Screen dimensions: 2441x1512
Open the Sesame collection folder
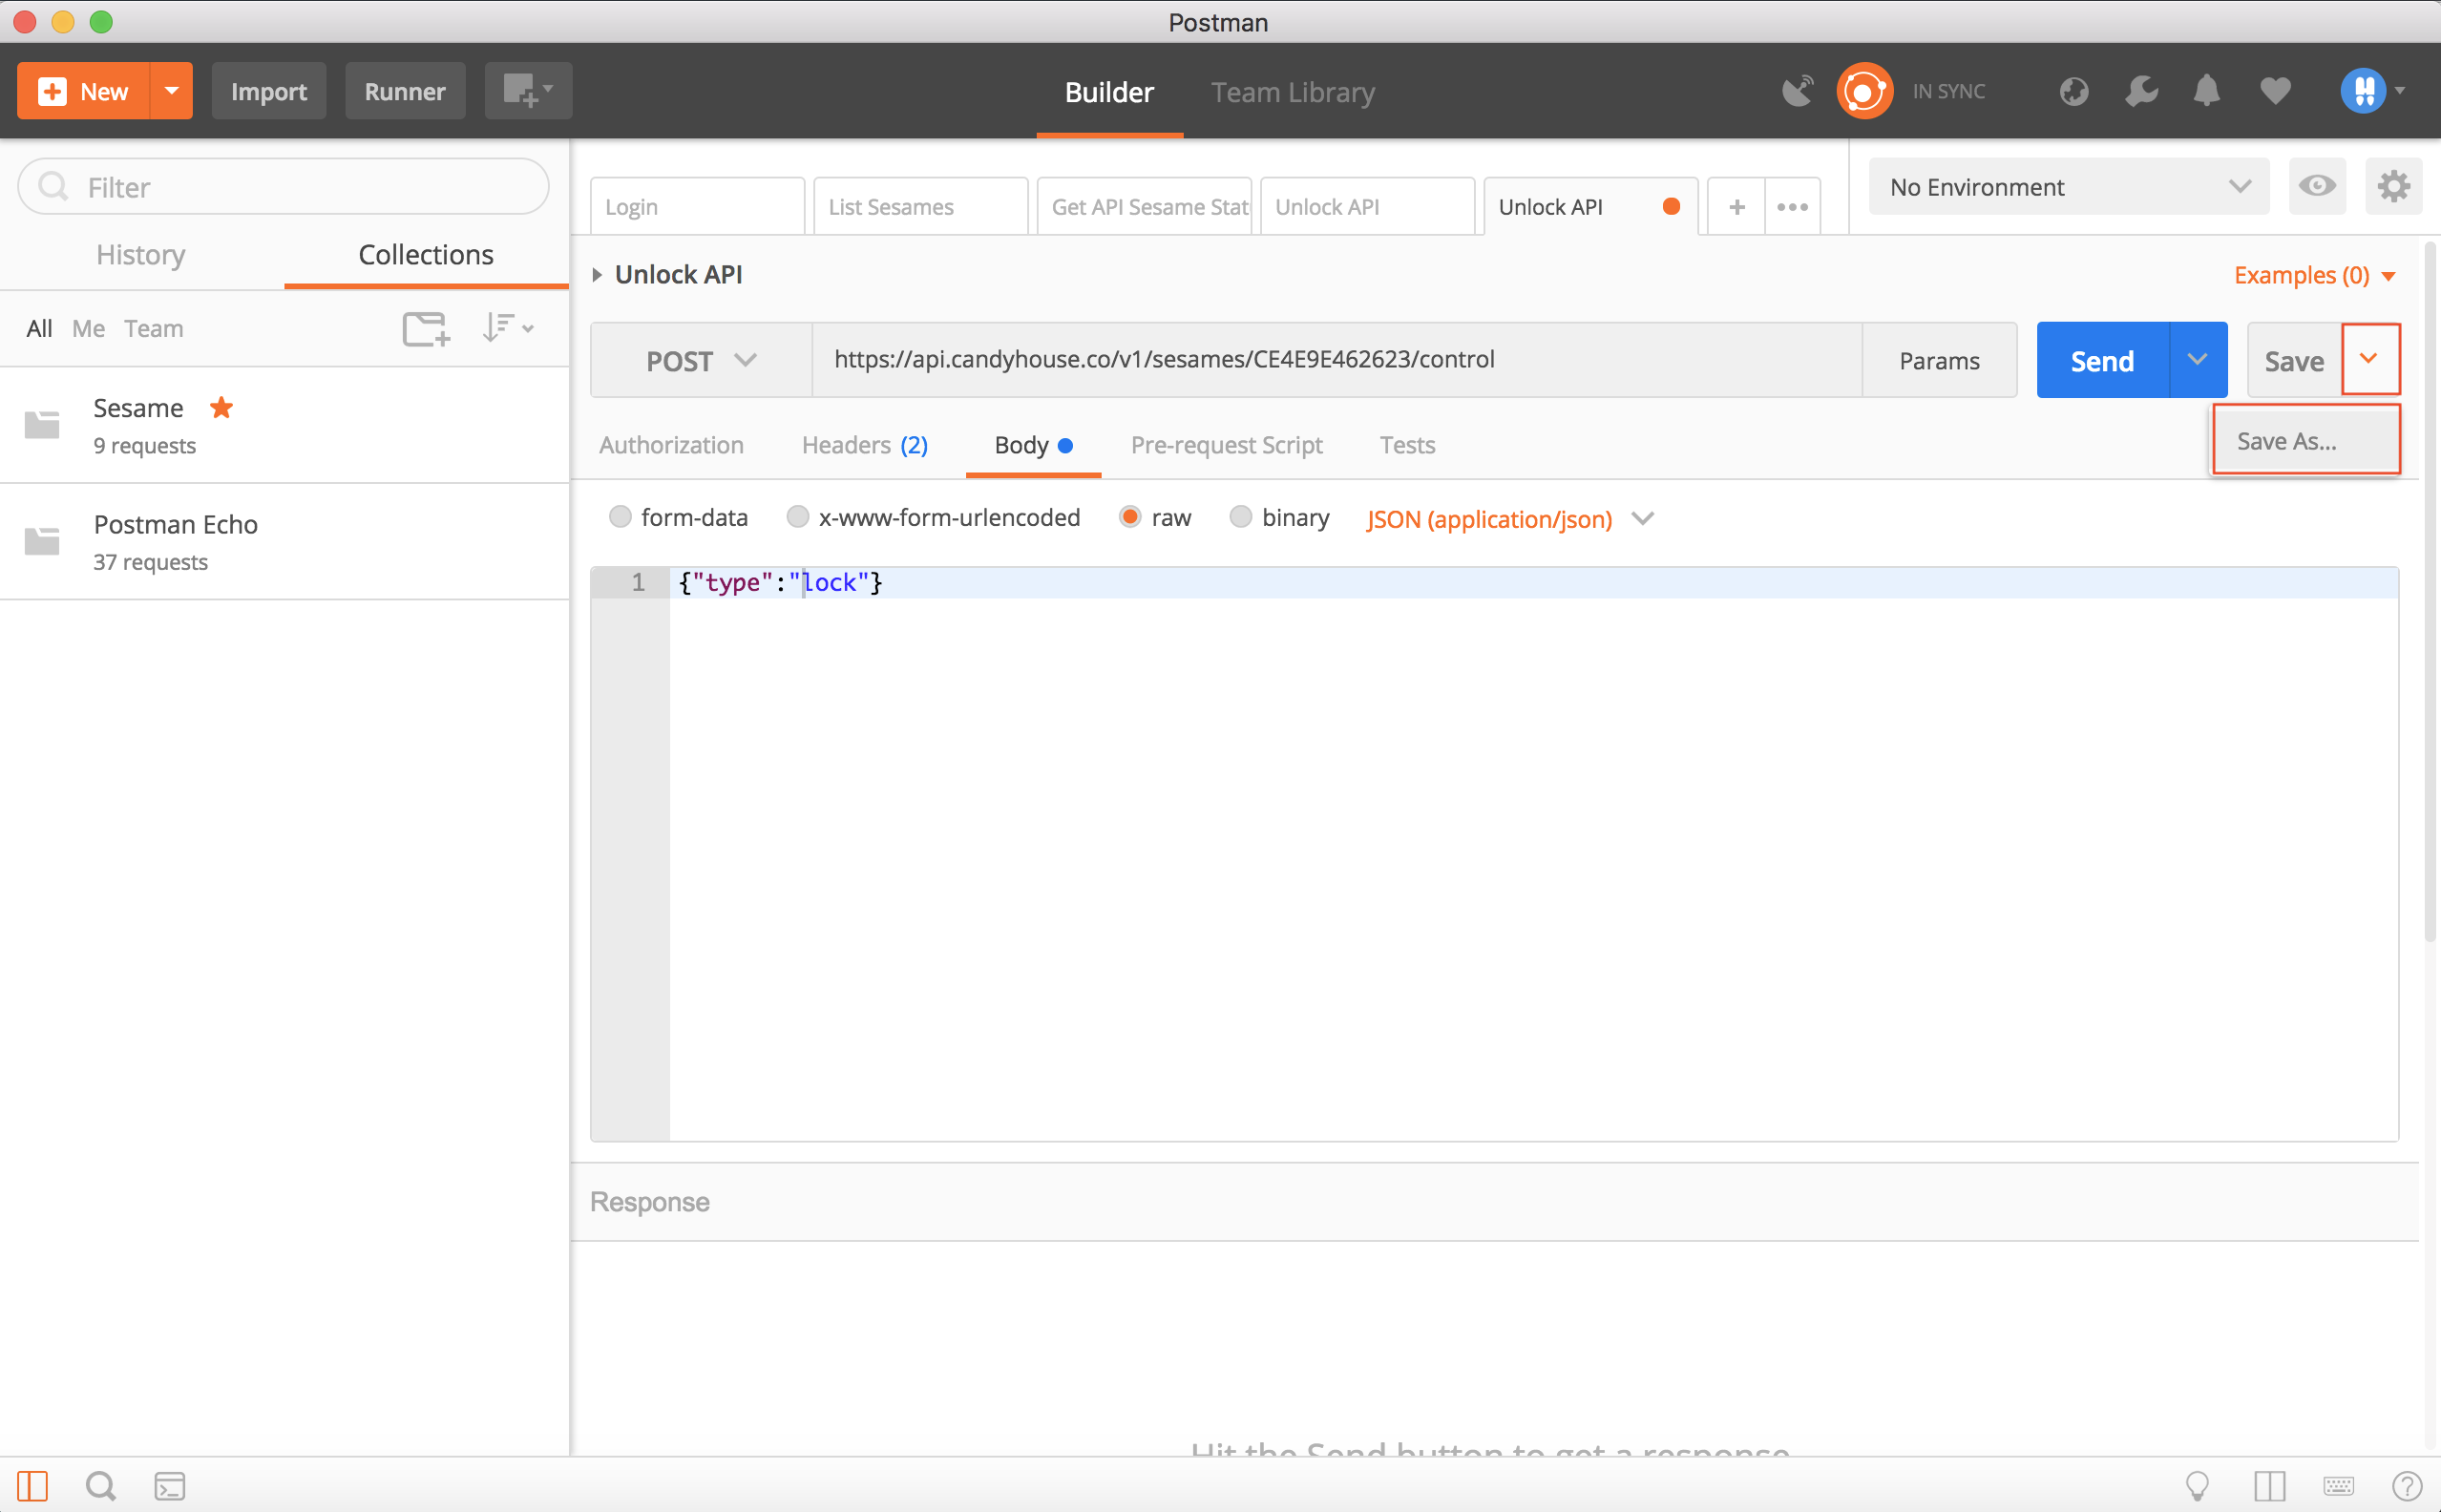point(284,425)
